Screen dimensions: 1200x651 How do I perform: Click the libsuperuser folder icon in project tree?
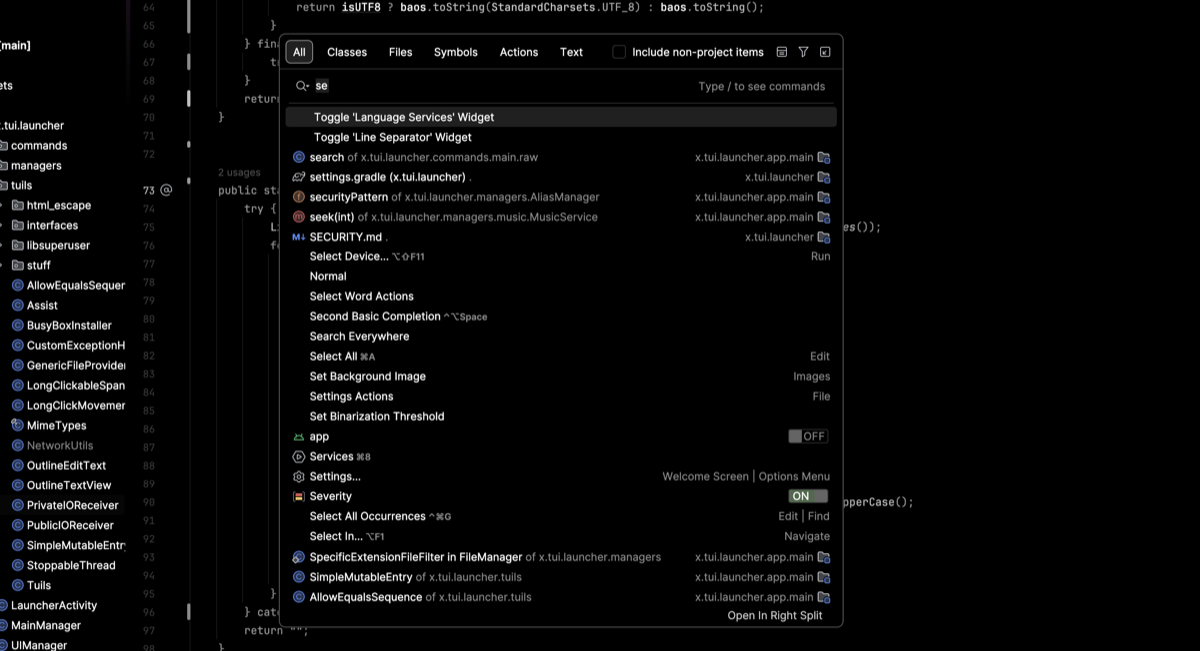point(18,245)
